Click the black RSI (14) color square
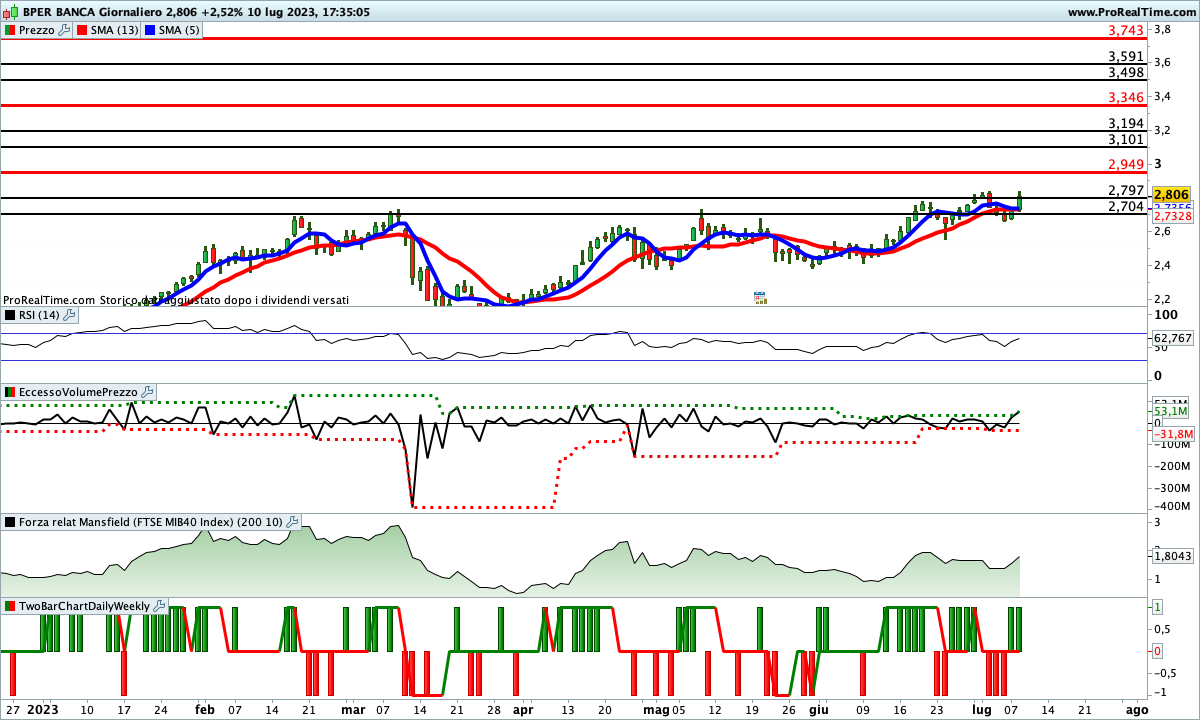This screenshot has width=1200, height=720. coord(10,315)
